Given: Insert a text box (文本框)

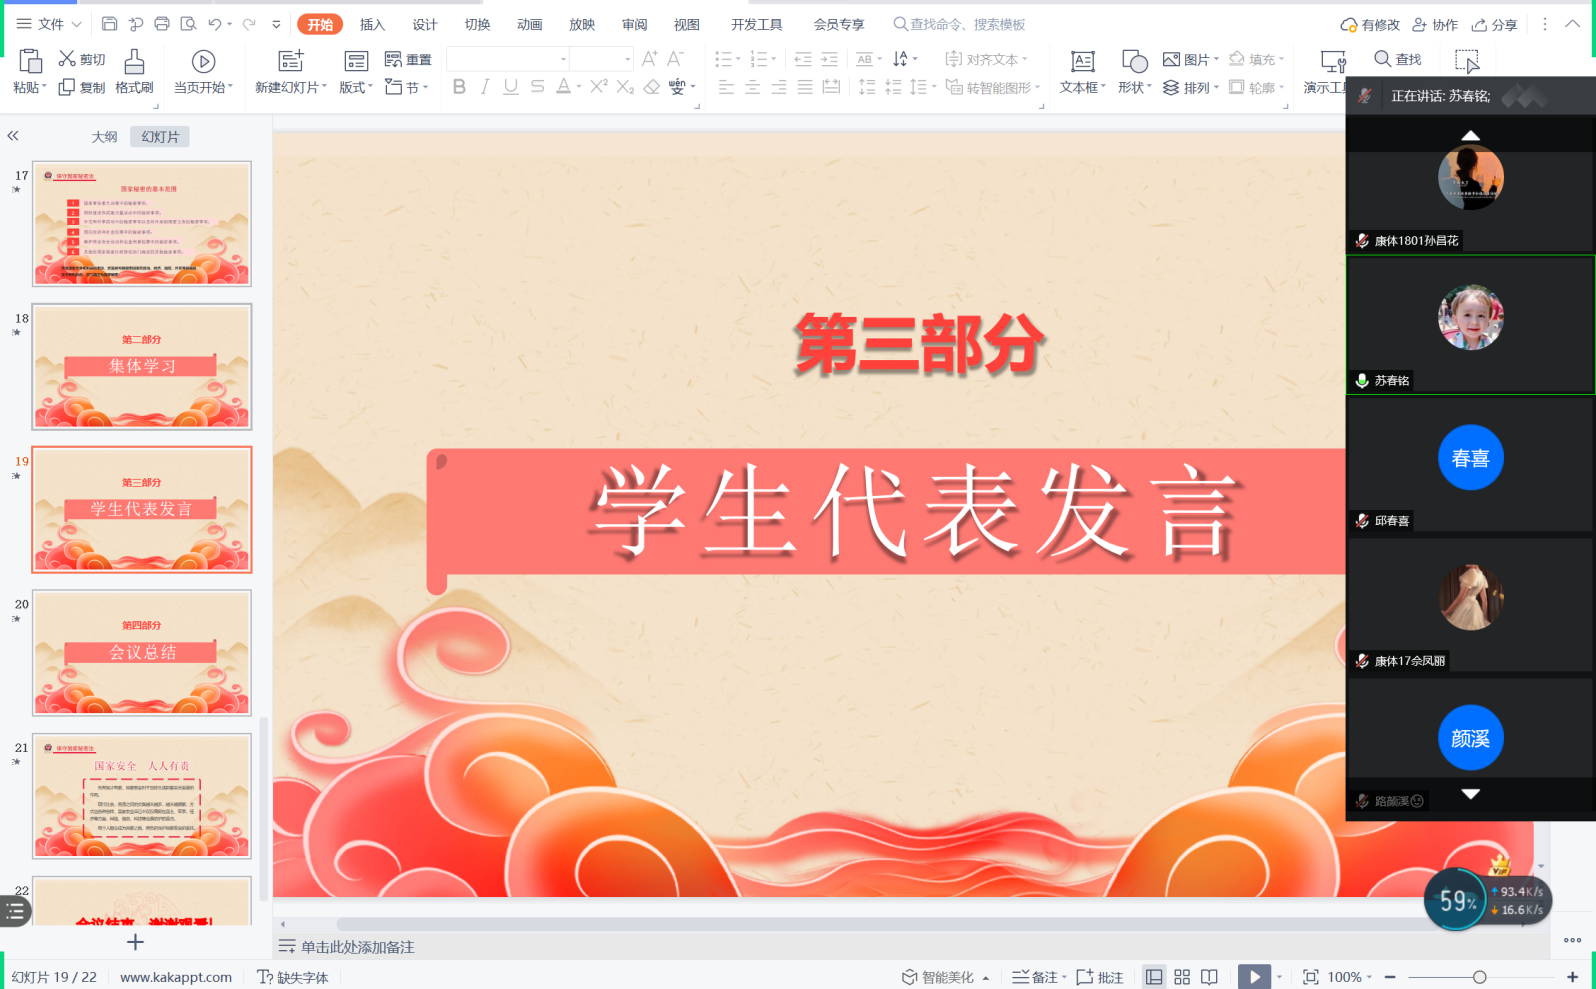Looking at the screenshot, I should click(x=1082, y=62).
